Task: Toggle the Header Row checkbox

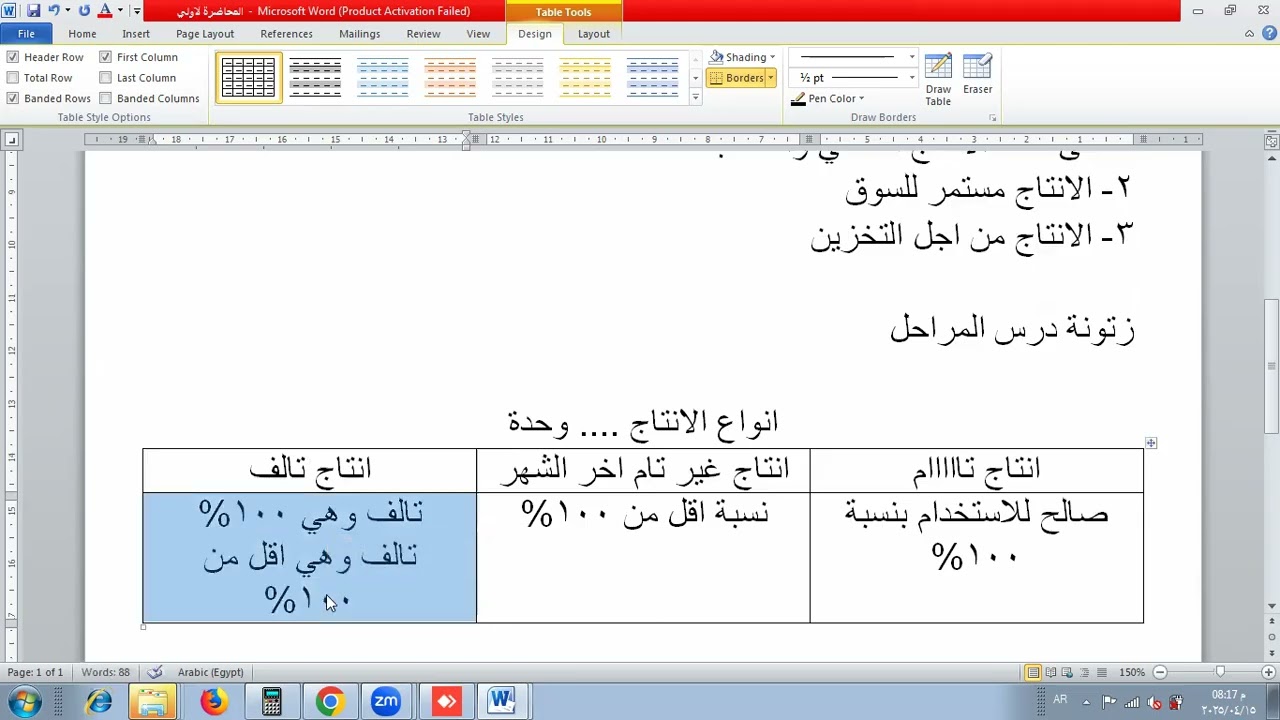Action: point(13,57)
